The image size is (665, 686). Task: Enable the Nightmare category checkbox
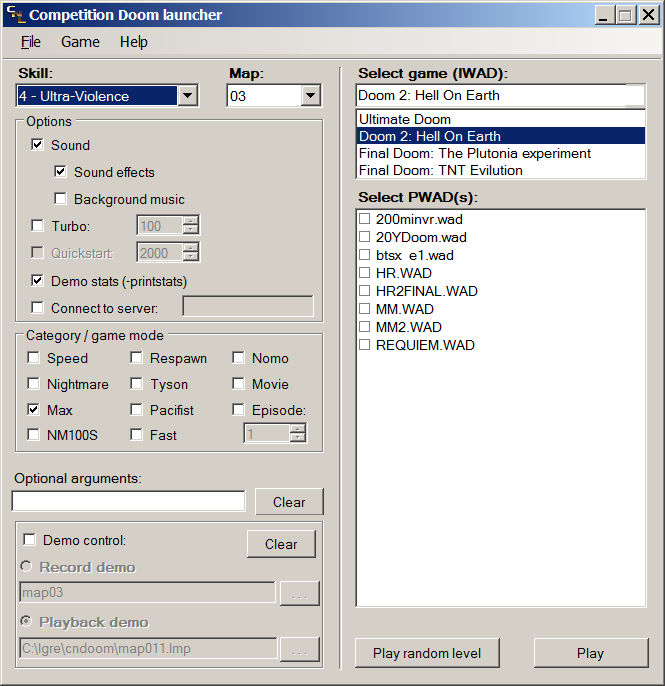pos(34,384)
